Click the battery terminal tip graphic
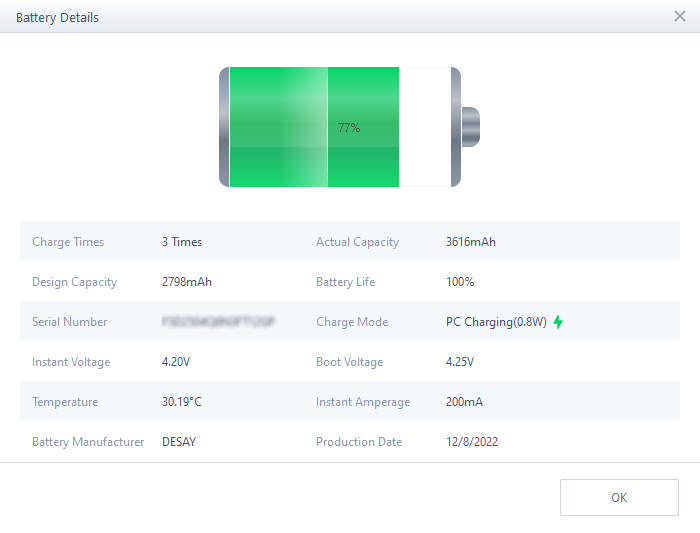The image size is (700, 533). point(471,127)
